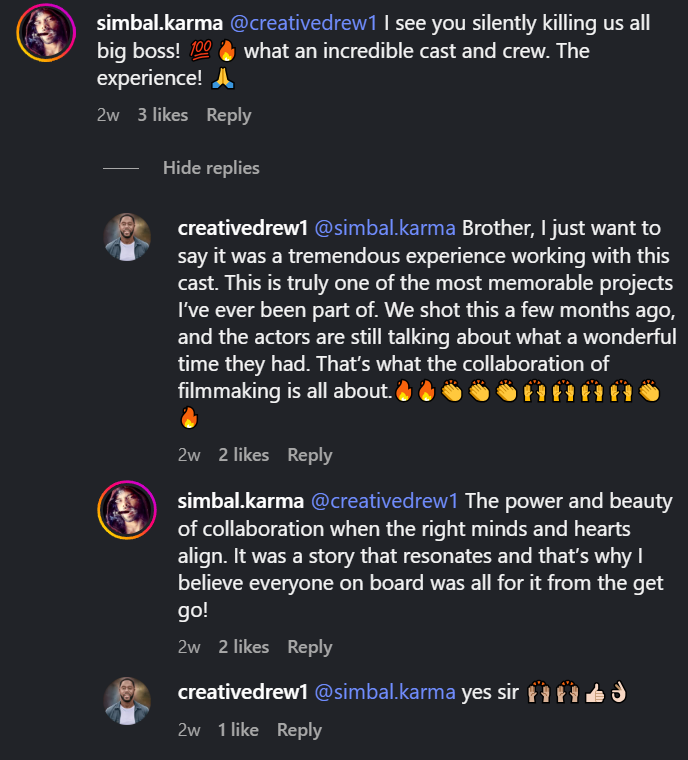Click creativedrew1's avatar beside the 'yes sir' reply

[x=127, y=701]
